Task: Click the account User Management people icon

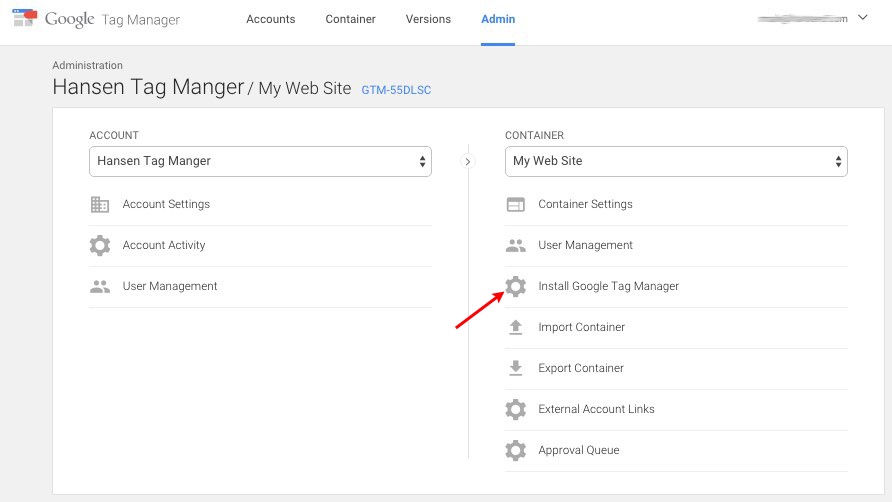Action: click(100, 286)
